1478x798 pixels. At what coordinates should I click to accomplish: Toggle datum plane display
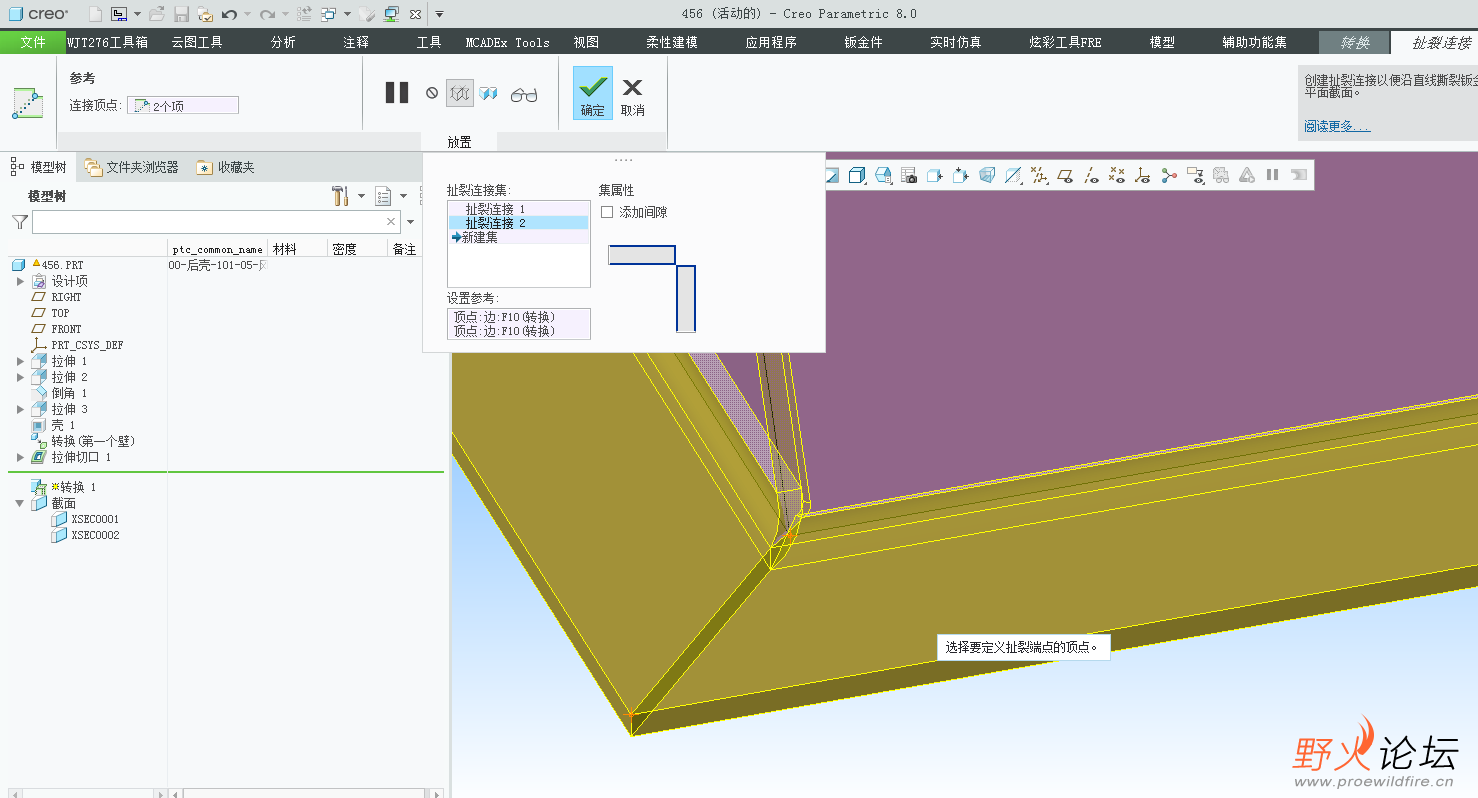pyautogui.click(x=1065, y=176)
